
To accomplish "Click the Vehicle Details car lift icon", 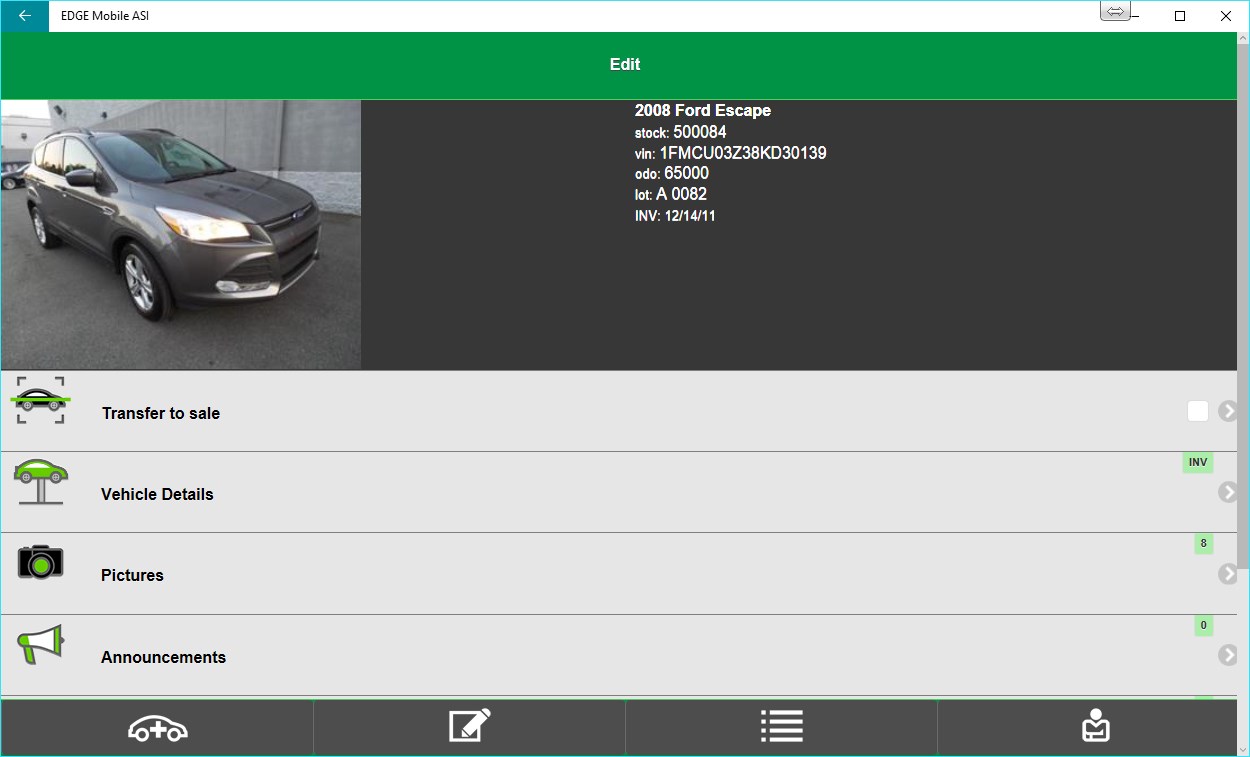I will tap(41, 482).
